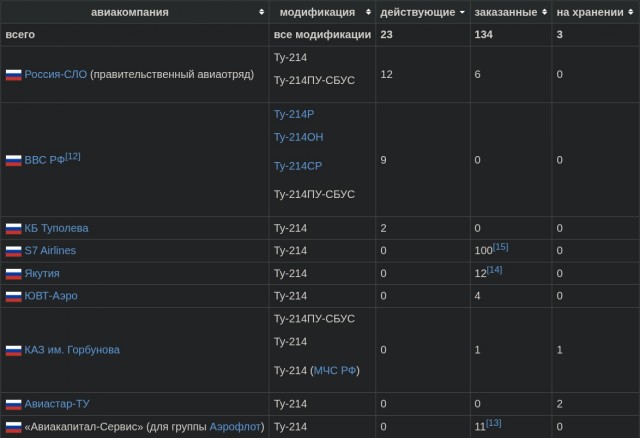Screen dimensions: 640x438
Task: Click the действующие column header text
Action: 418,12
